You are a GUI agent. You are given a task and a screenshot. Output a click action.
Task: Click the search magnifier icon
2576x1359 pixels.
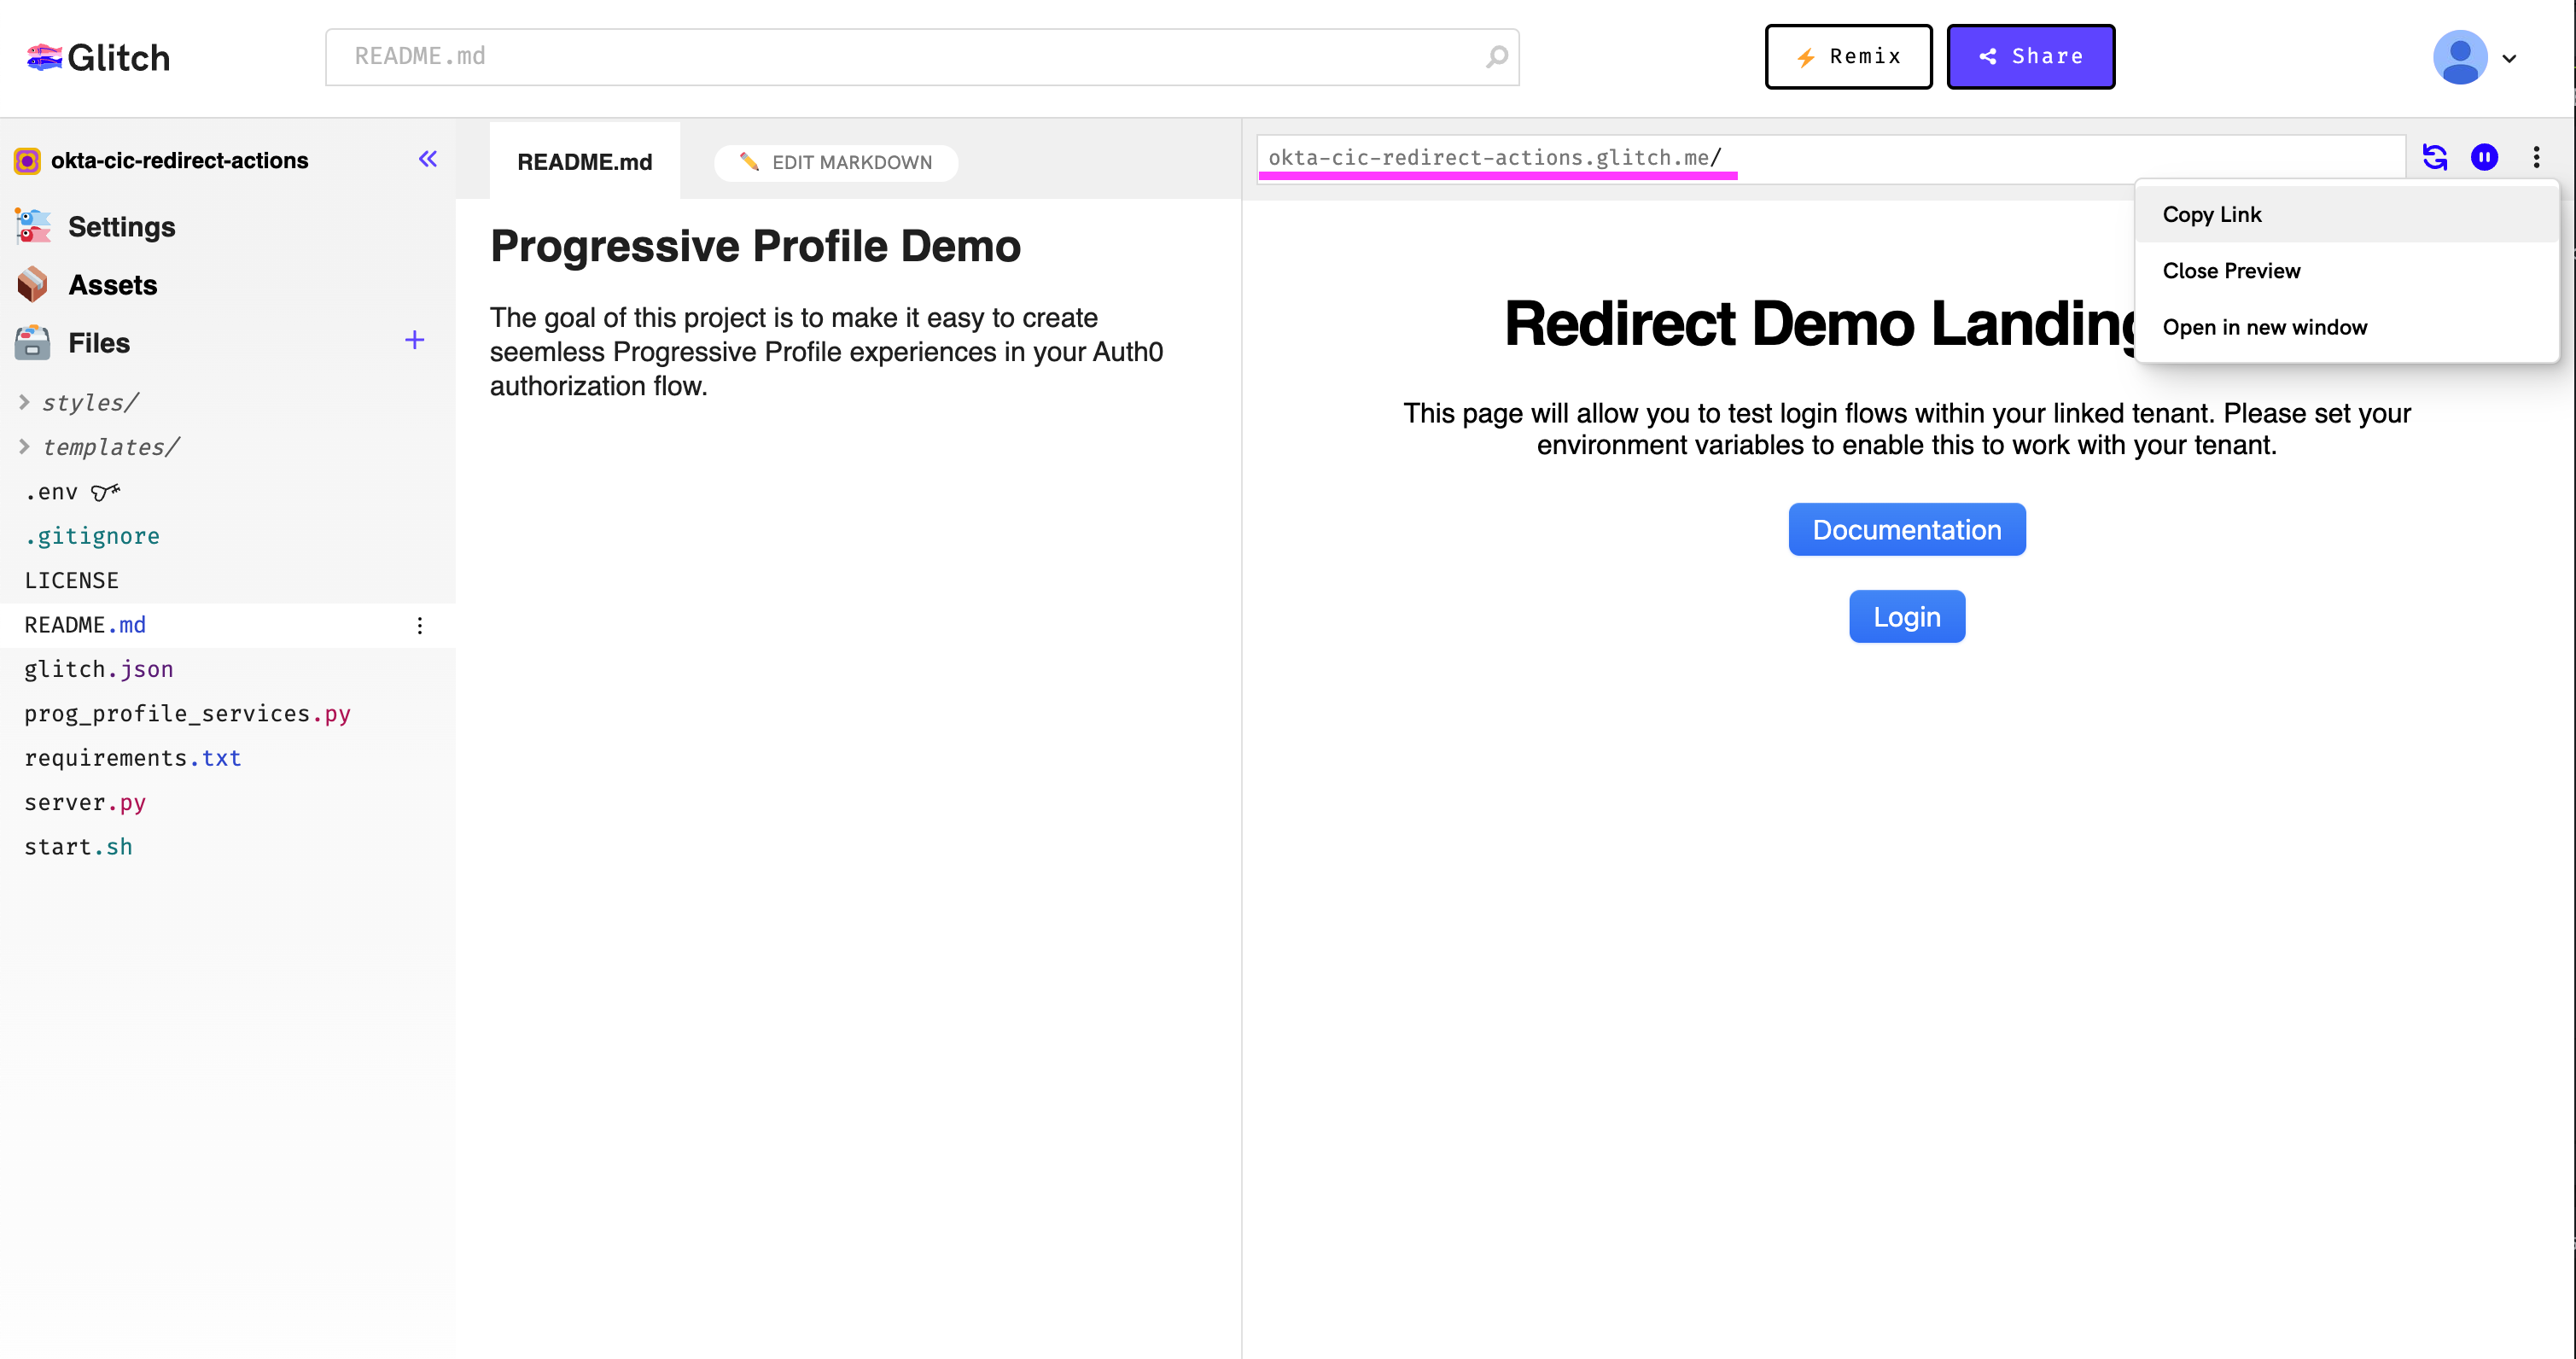click(1496, 57)
